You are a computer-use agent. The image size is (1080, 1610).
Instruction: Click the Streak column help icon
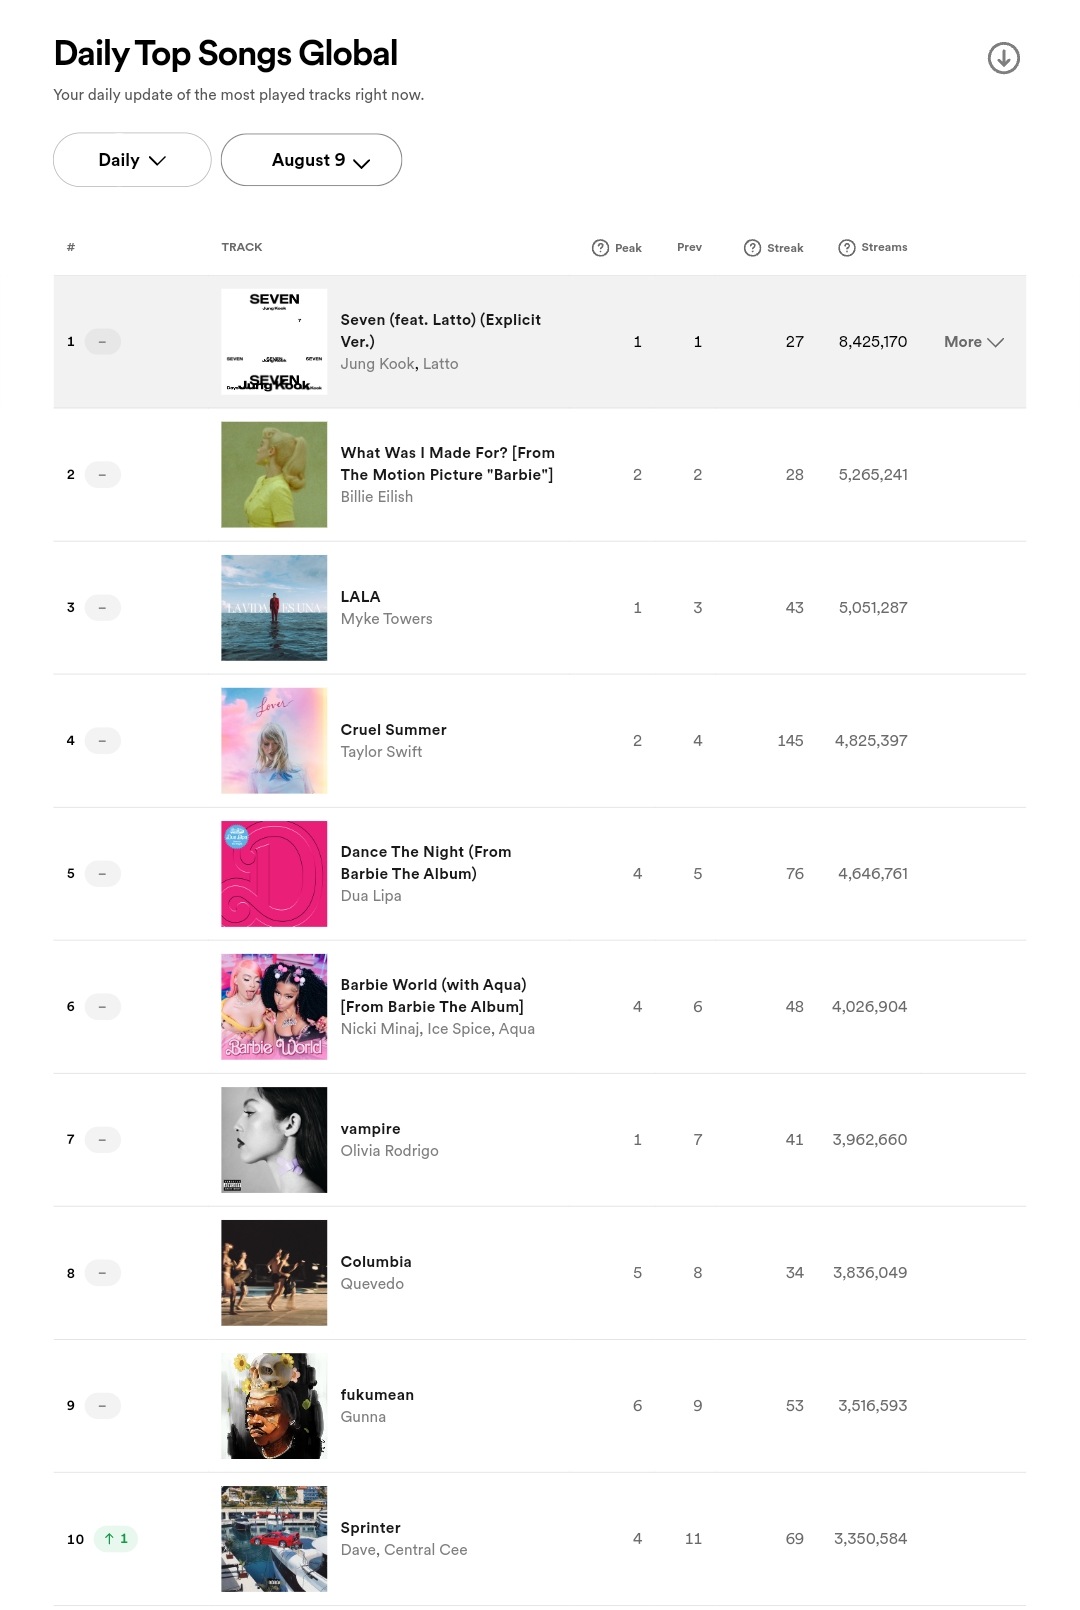point(752,248)
